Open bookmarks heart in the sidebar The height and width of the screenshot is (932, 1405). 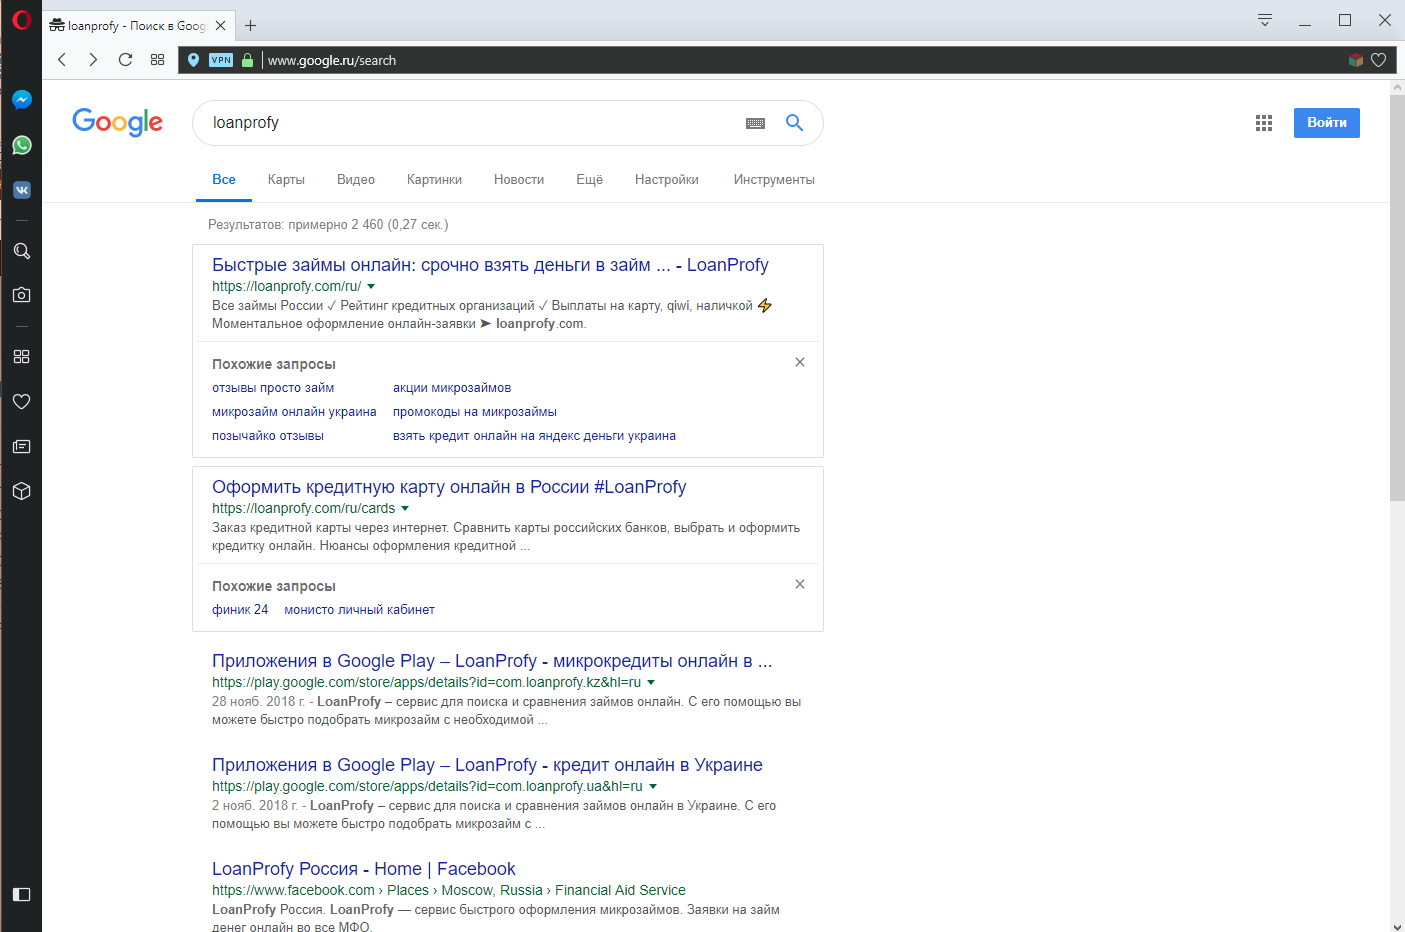(x=22, y=401)
